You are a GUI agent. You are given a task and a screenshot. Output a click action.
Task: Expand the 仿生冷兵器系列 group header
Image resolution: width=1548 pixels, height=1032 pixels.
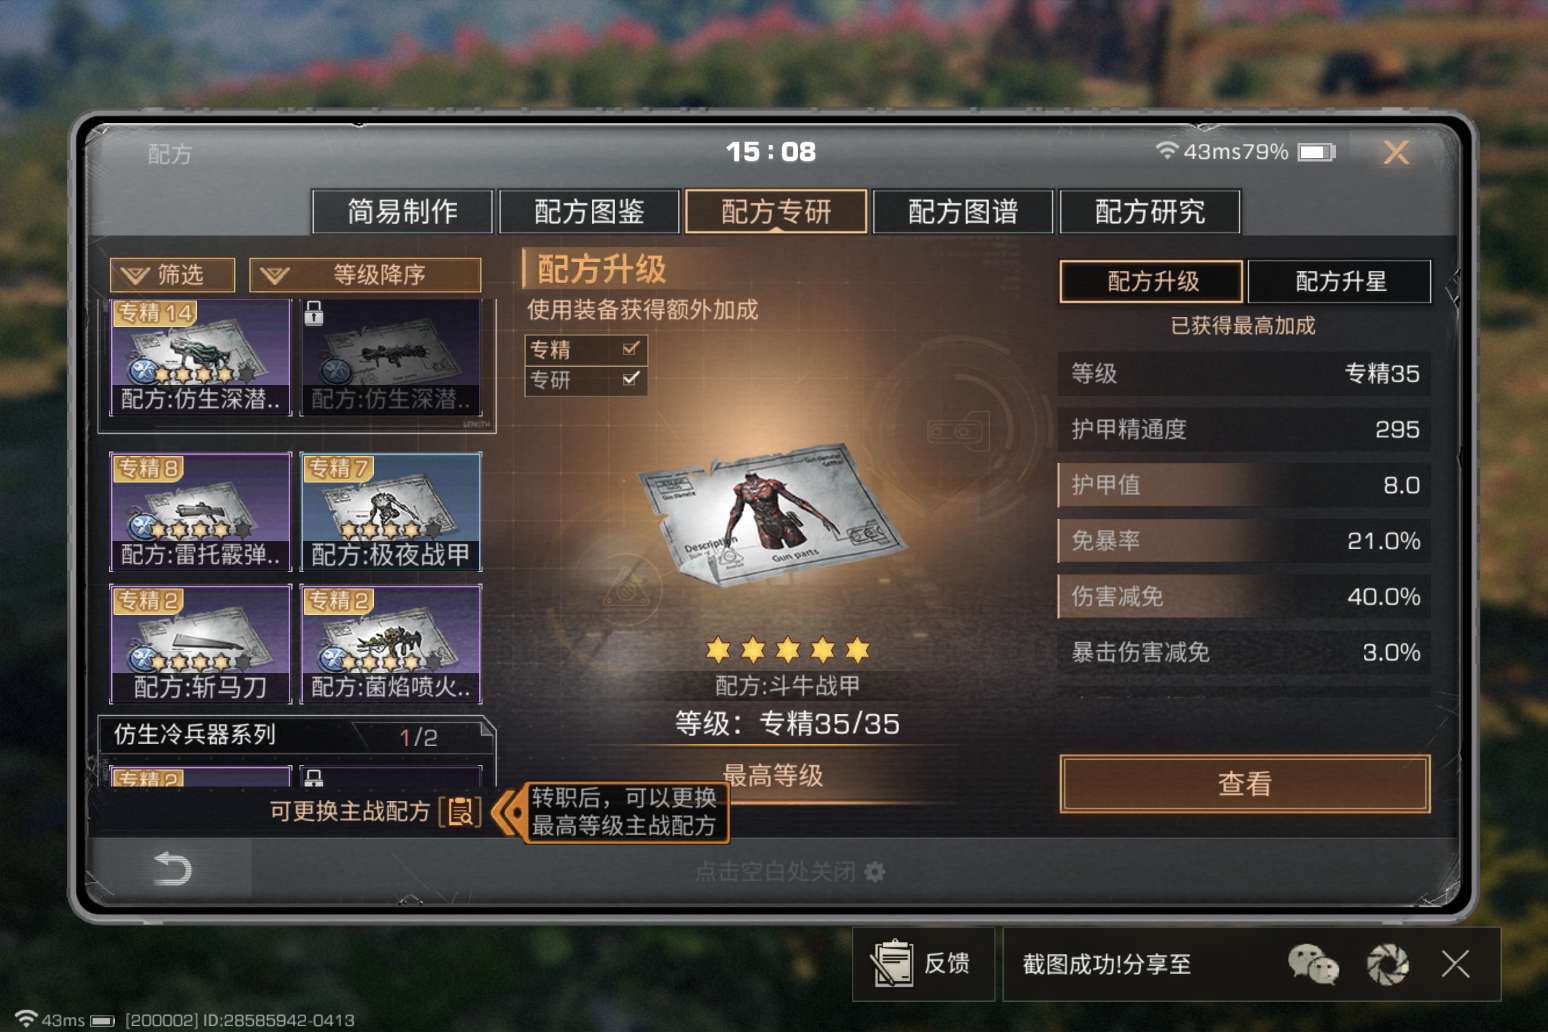pos(296,736)
